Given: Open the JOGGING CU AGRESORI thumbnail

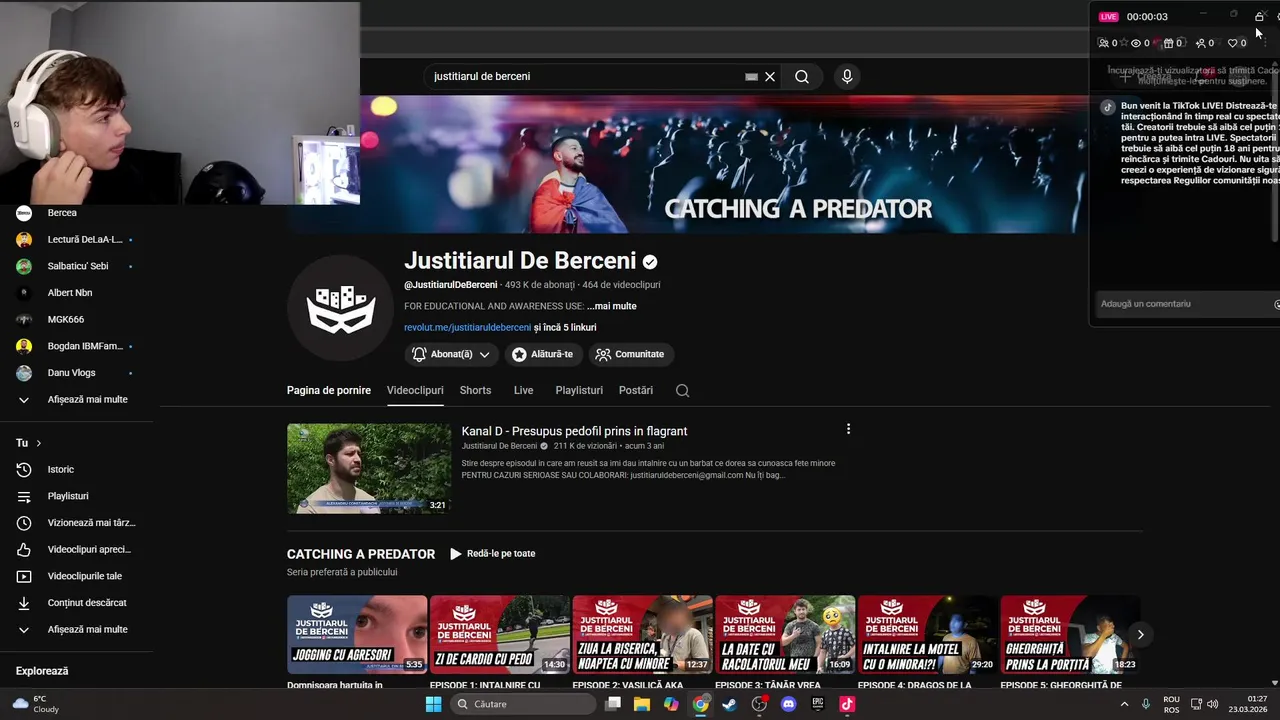Looking at the screenshot, I should pos(357,635).
